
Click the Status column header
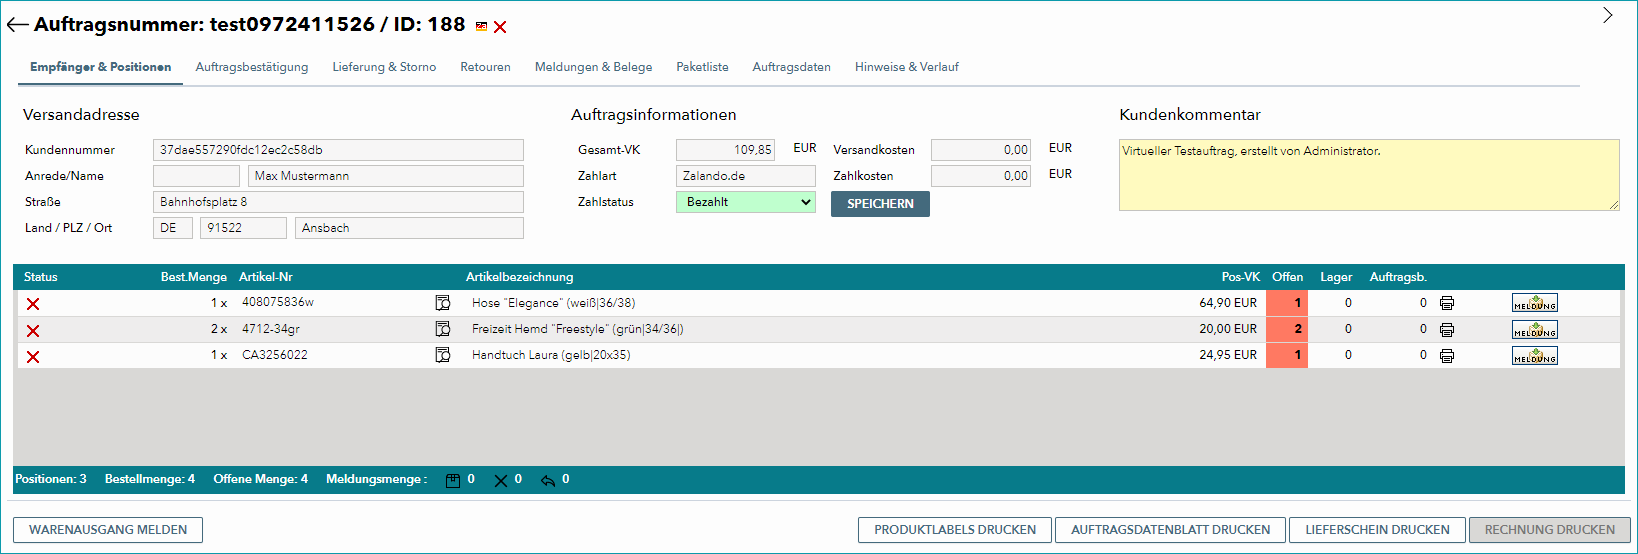(41, 277)
